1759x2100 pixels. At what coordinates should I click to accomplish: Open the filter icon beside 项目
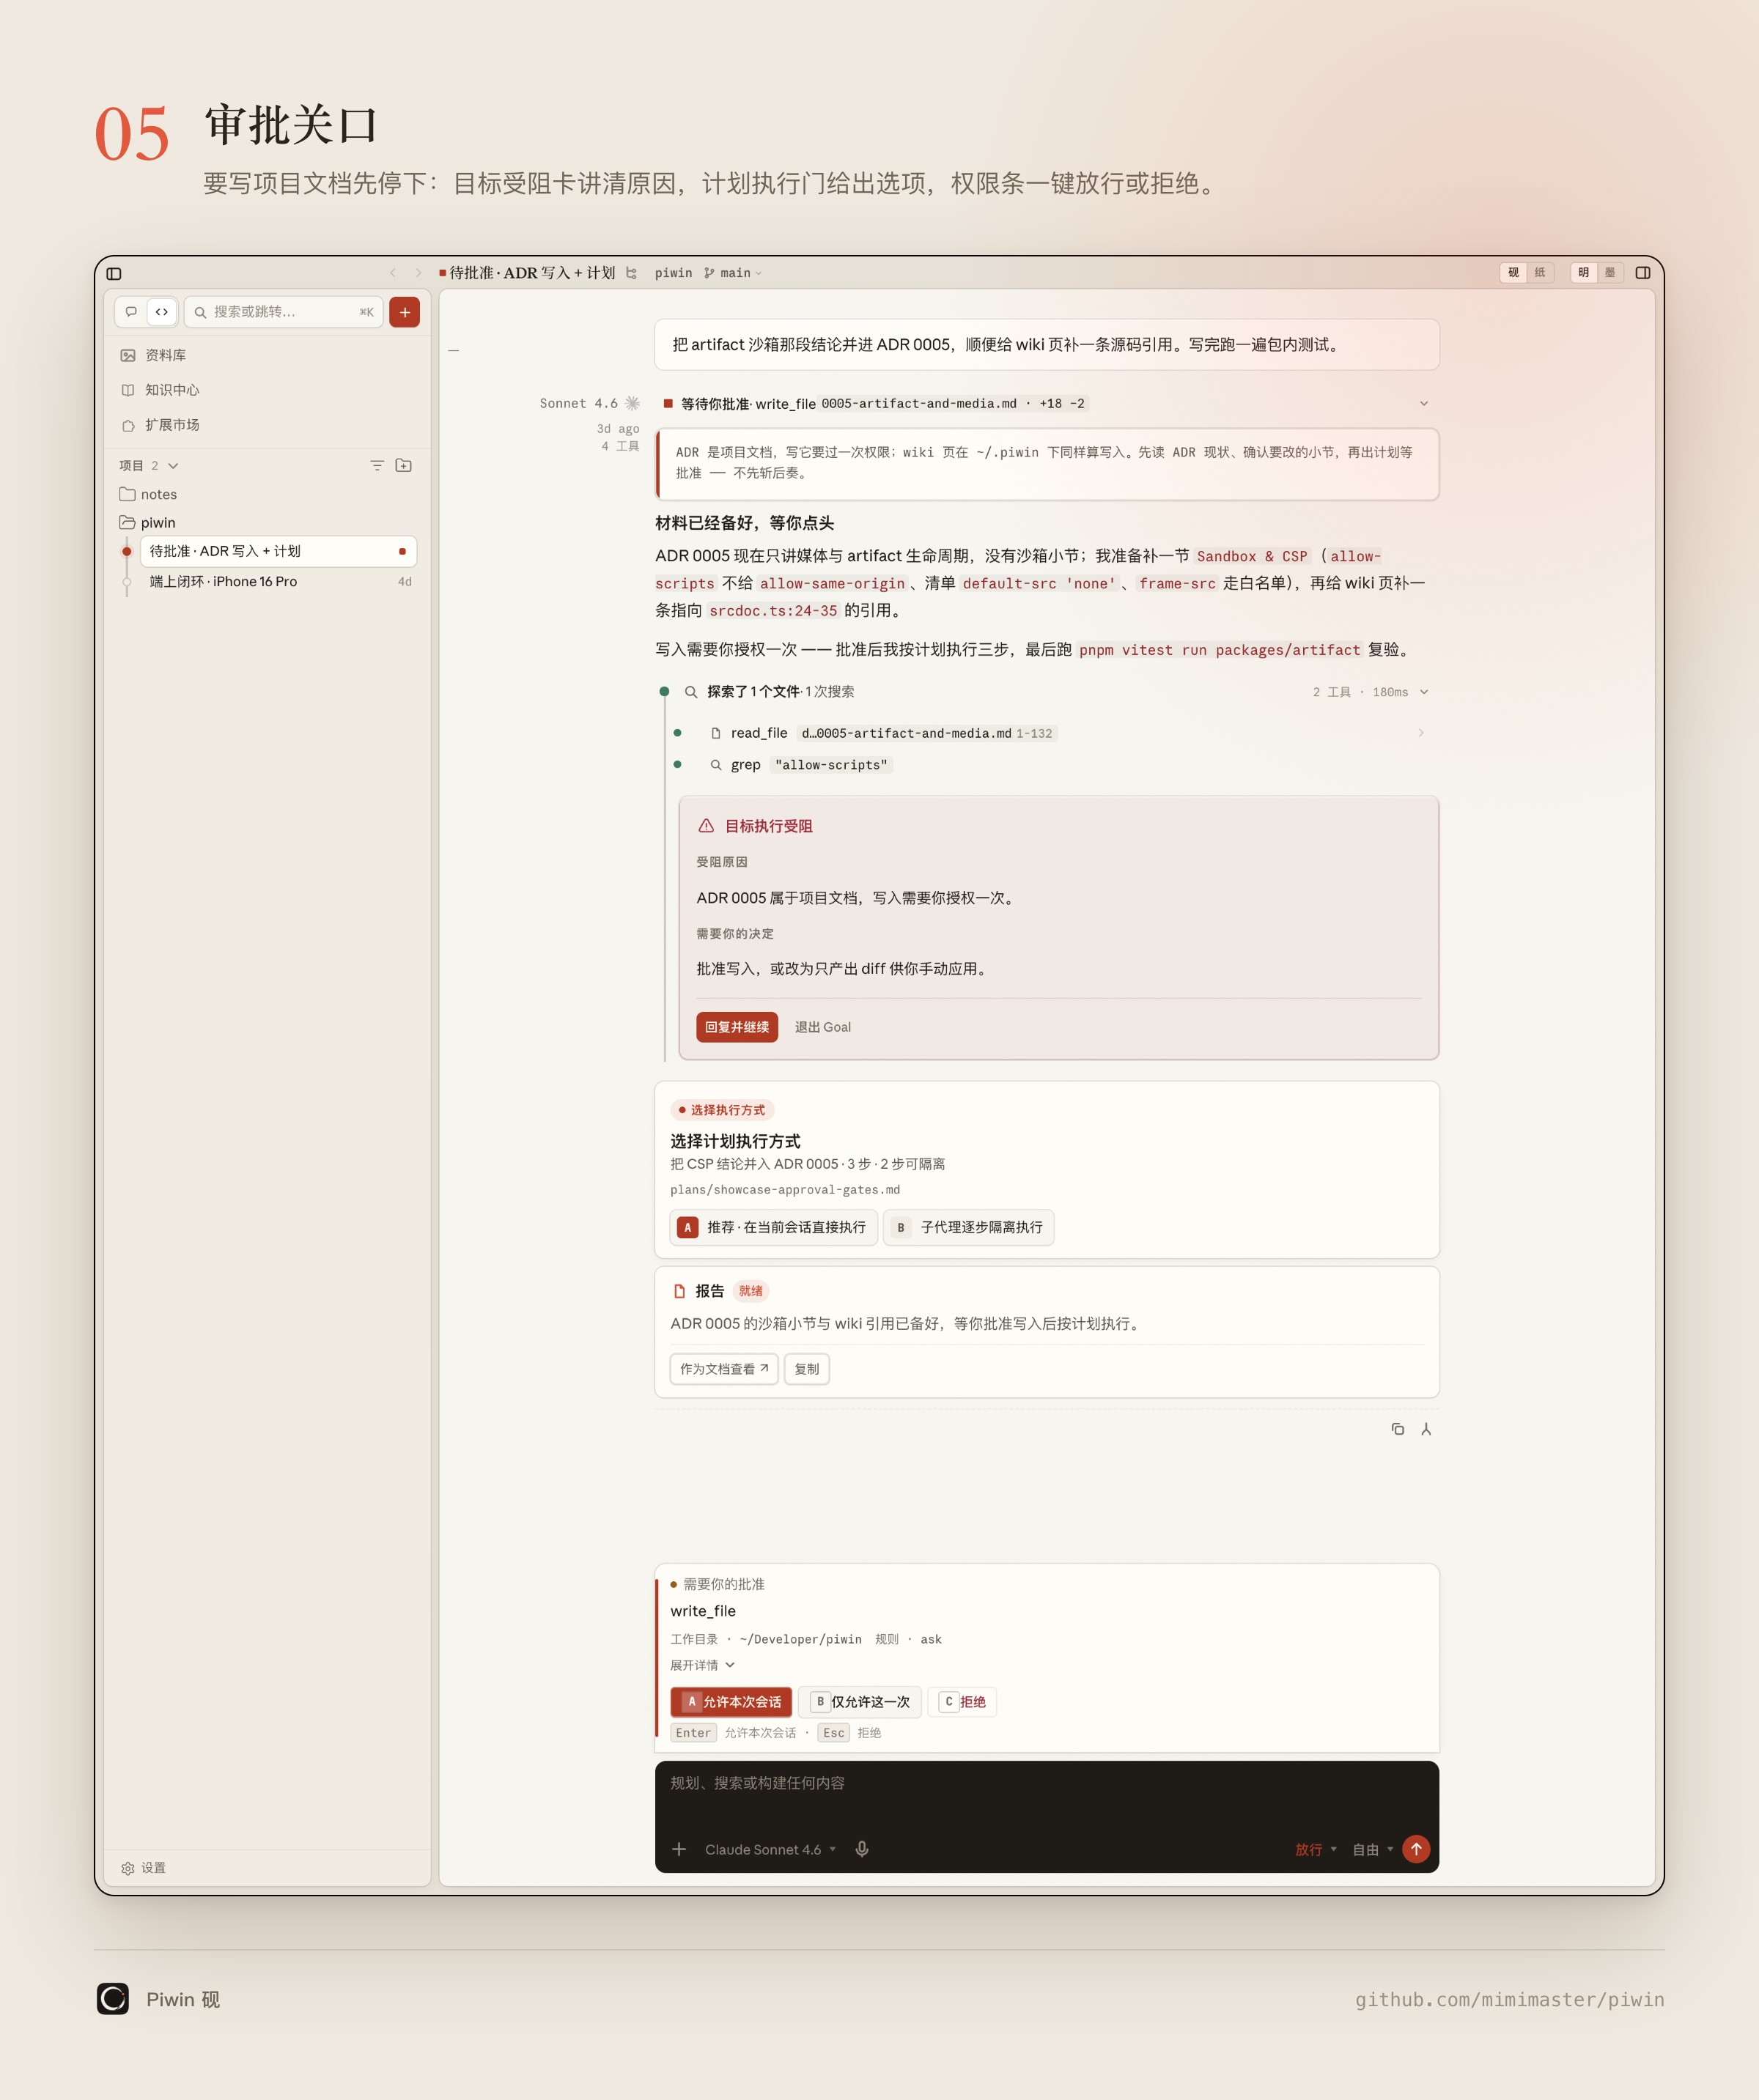coord(377,465)
